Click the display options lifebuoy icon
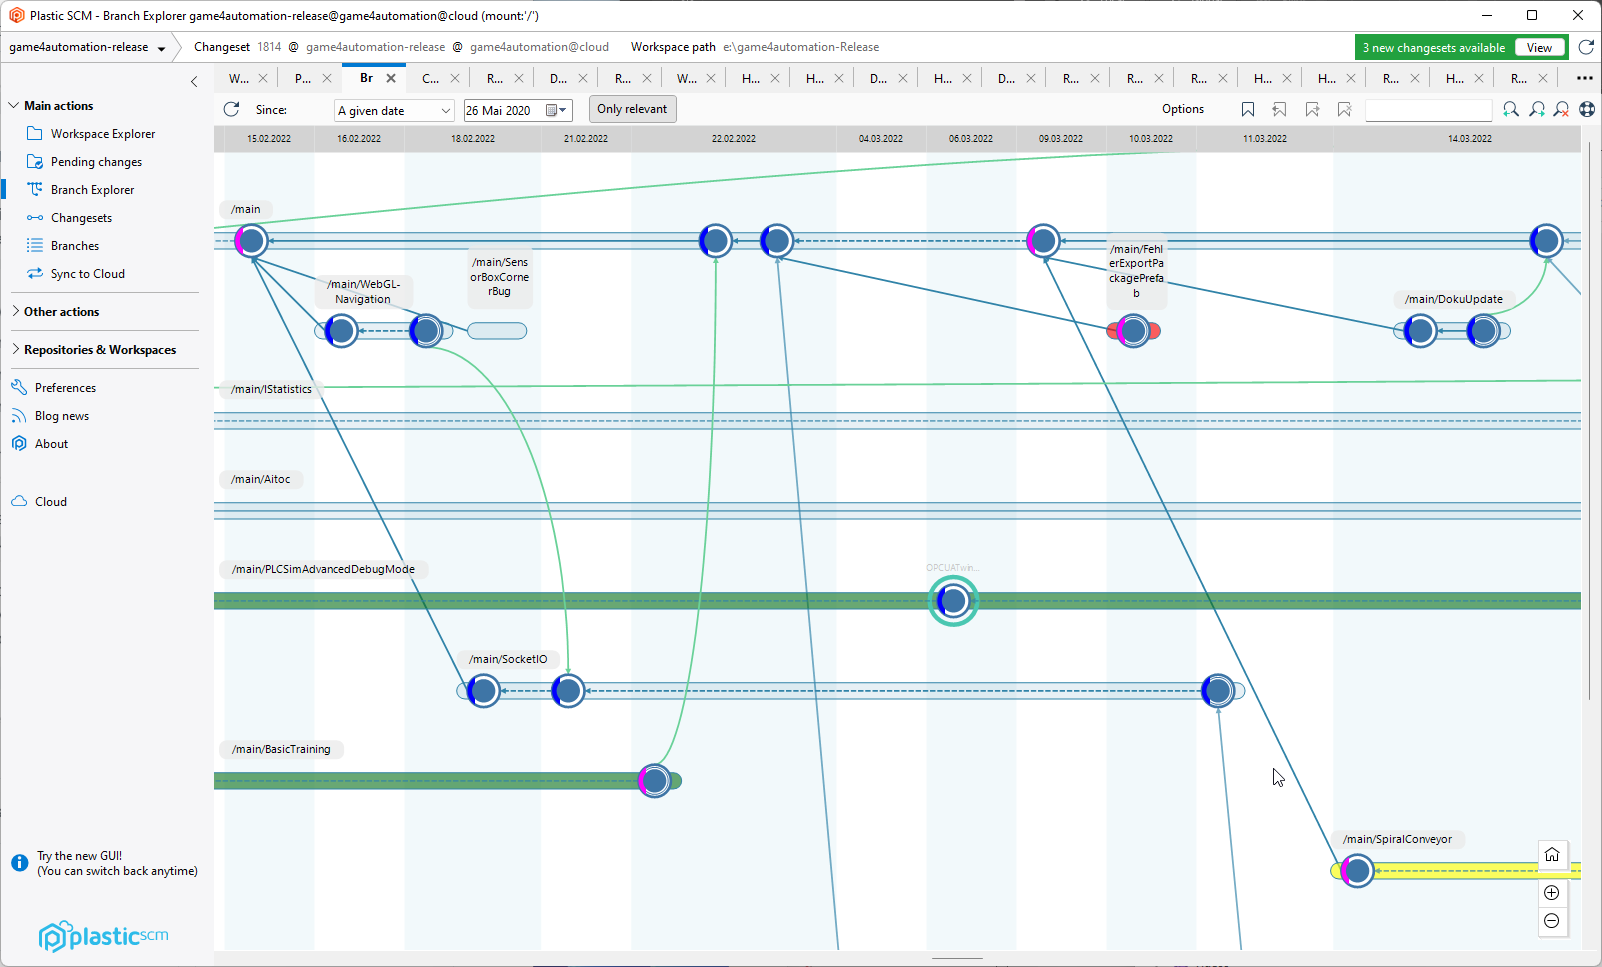This screenshot has width=1602, height=967. 1587,110
